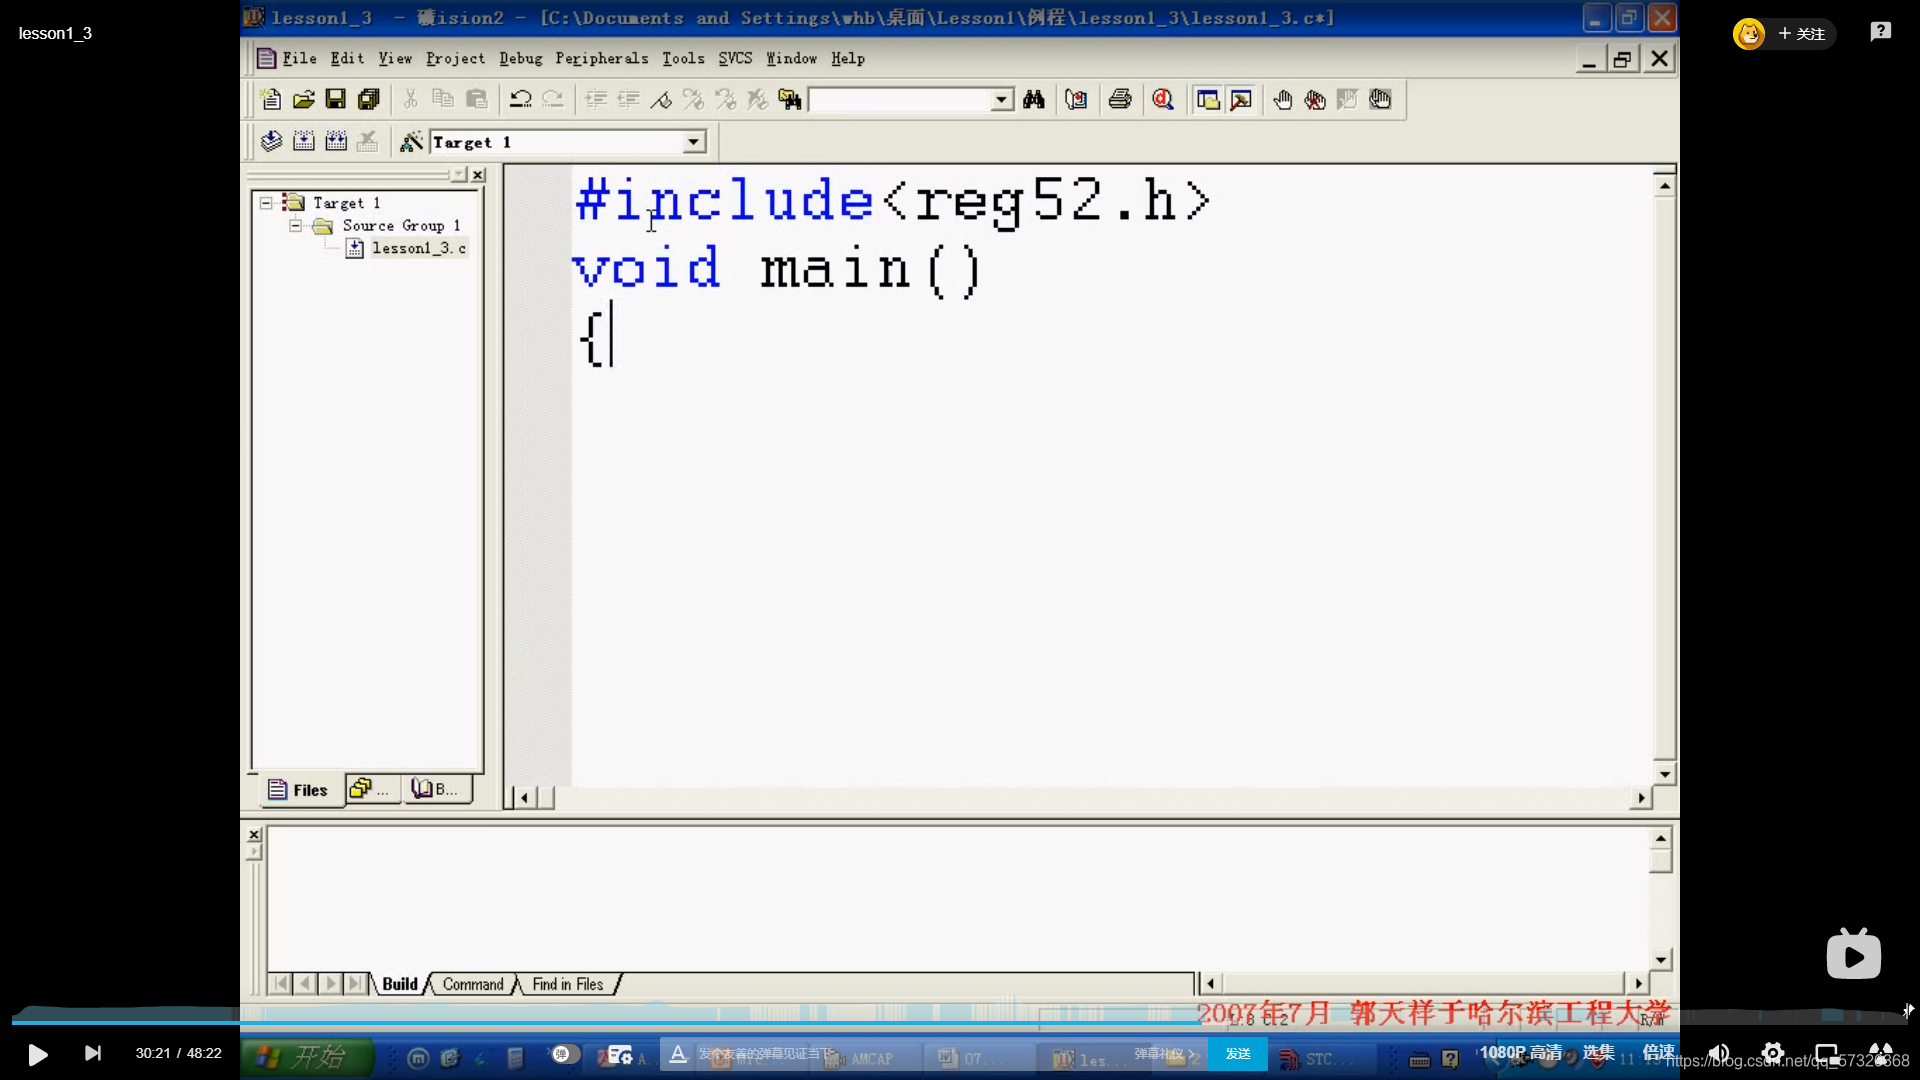Click the Undo arrow icon

tap(520, 99)
